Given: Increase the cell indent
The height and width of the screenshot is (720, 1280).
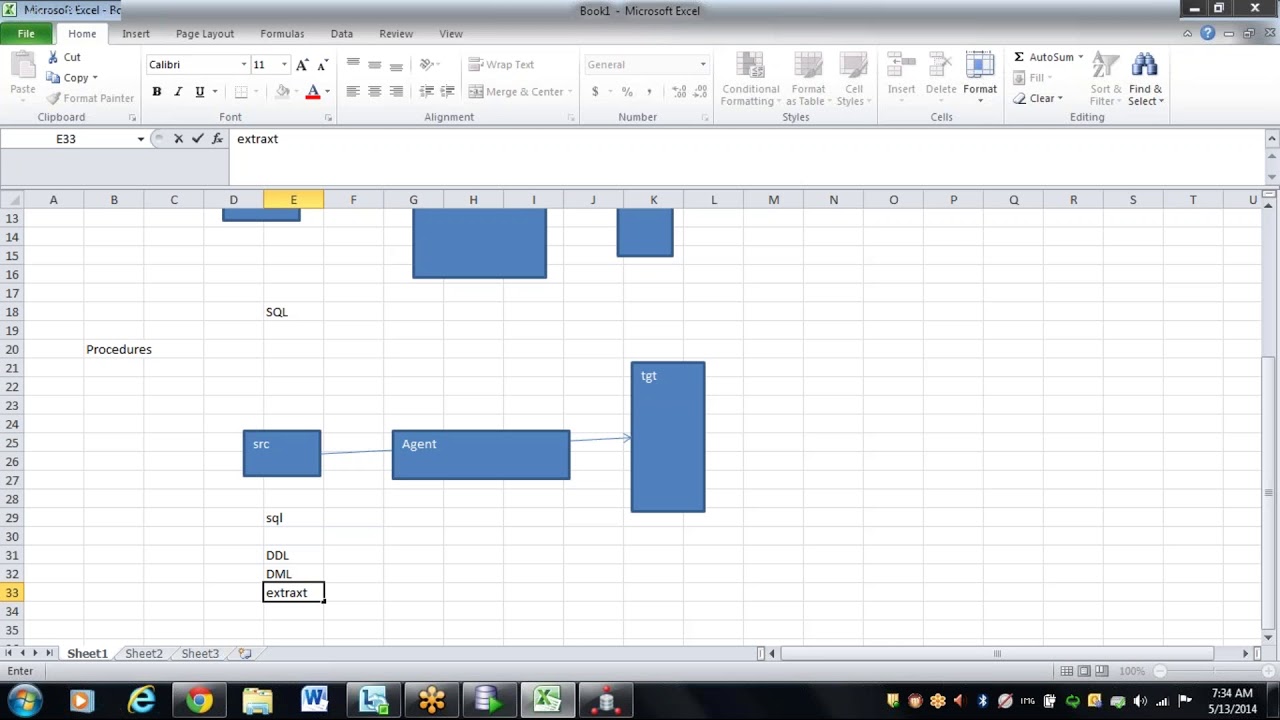Looking at the screenshot, I should coord(449,92).
